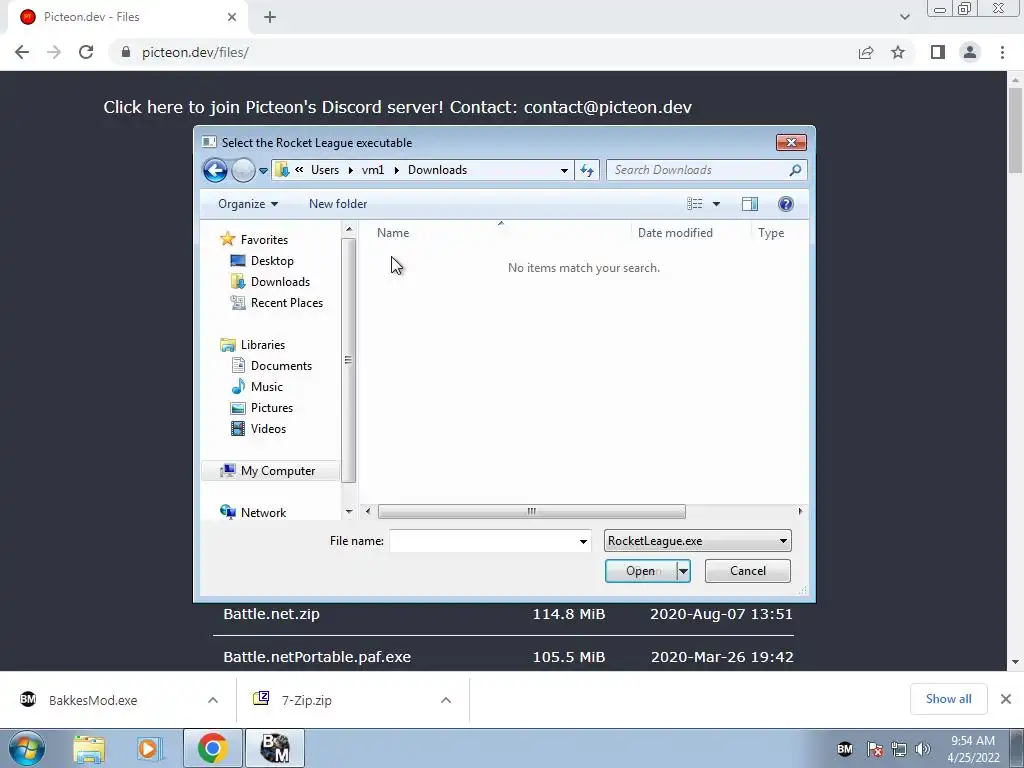This screenshot has width=1024, height=768.
Task: Toggle Chrome's side panel
Action: (938, 52)
